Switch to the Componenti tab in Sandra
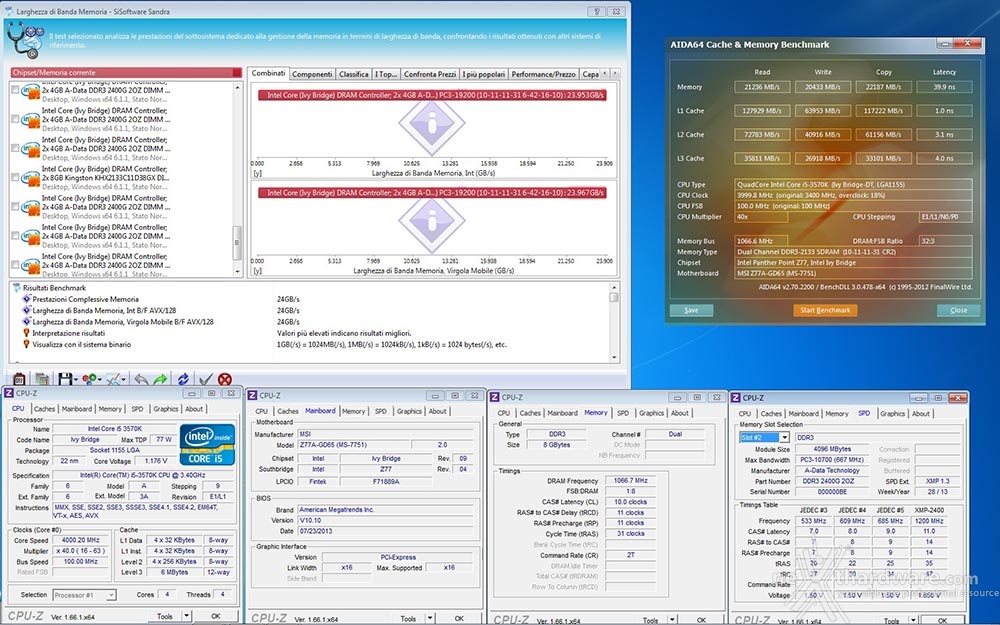The width and height of the screenshot is (1000, 625). 312,74
